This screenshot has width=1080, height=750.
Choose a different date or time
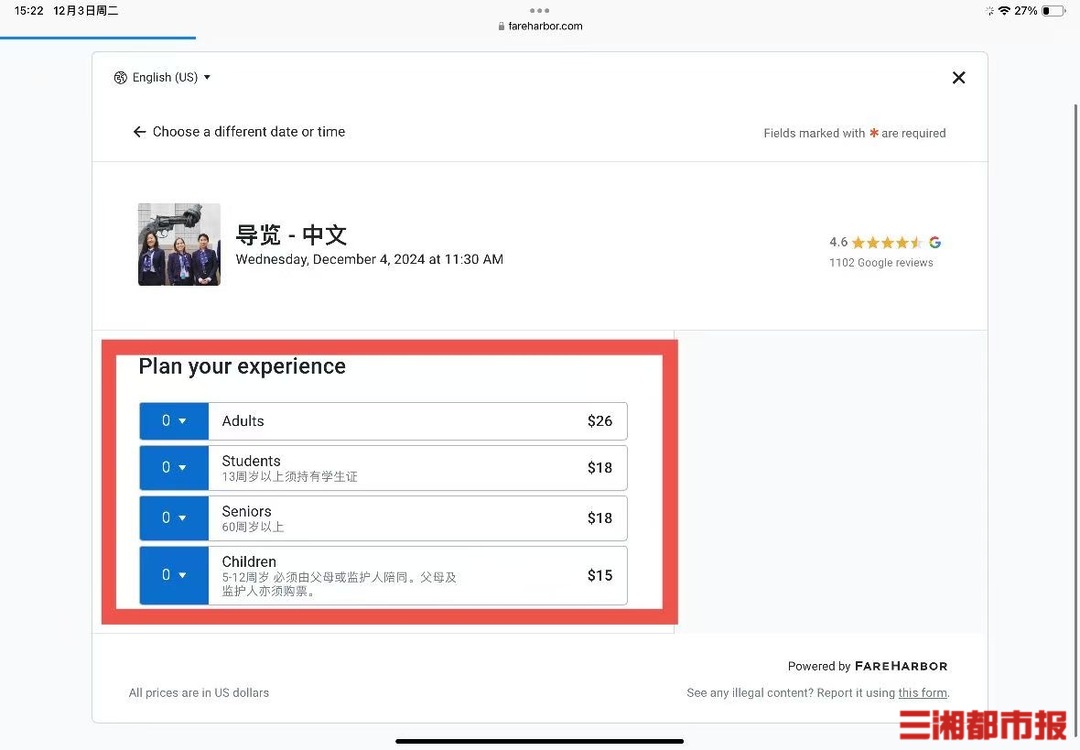[x=248, y=132]
